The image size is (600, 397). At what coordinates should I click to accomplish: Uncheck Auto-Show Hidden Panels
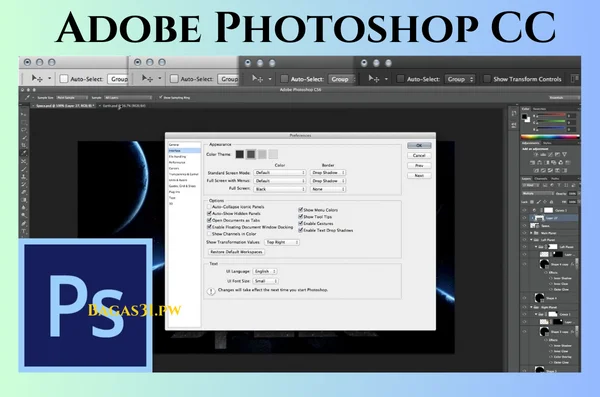pos(209,213)
